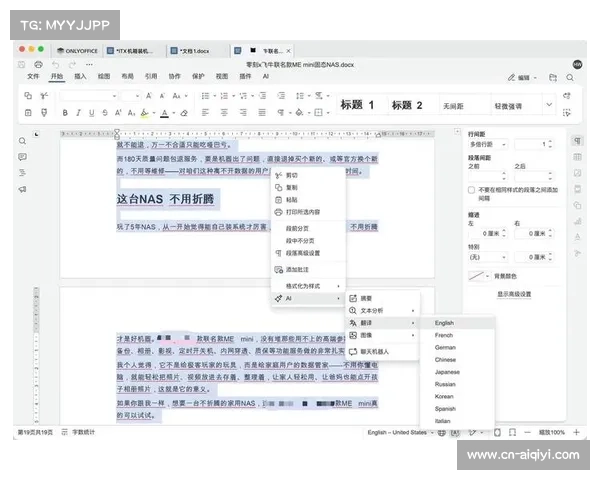600x480 pixels.
Task: Tick the no-spacing-between-same-style paragraphs checkbox
Action: click(471, 190)
